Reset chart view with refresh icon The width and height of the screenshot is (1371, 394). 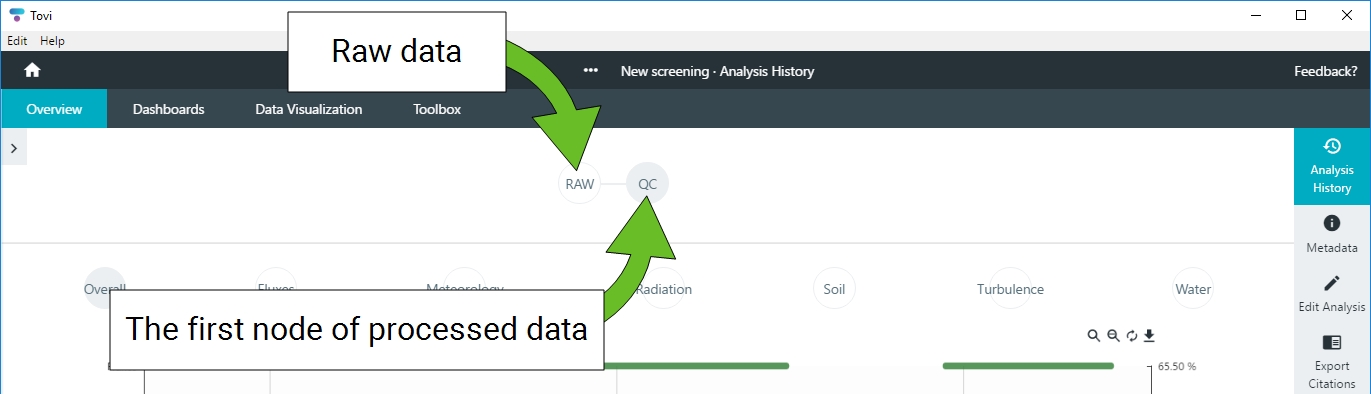tap(1131, 336)
